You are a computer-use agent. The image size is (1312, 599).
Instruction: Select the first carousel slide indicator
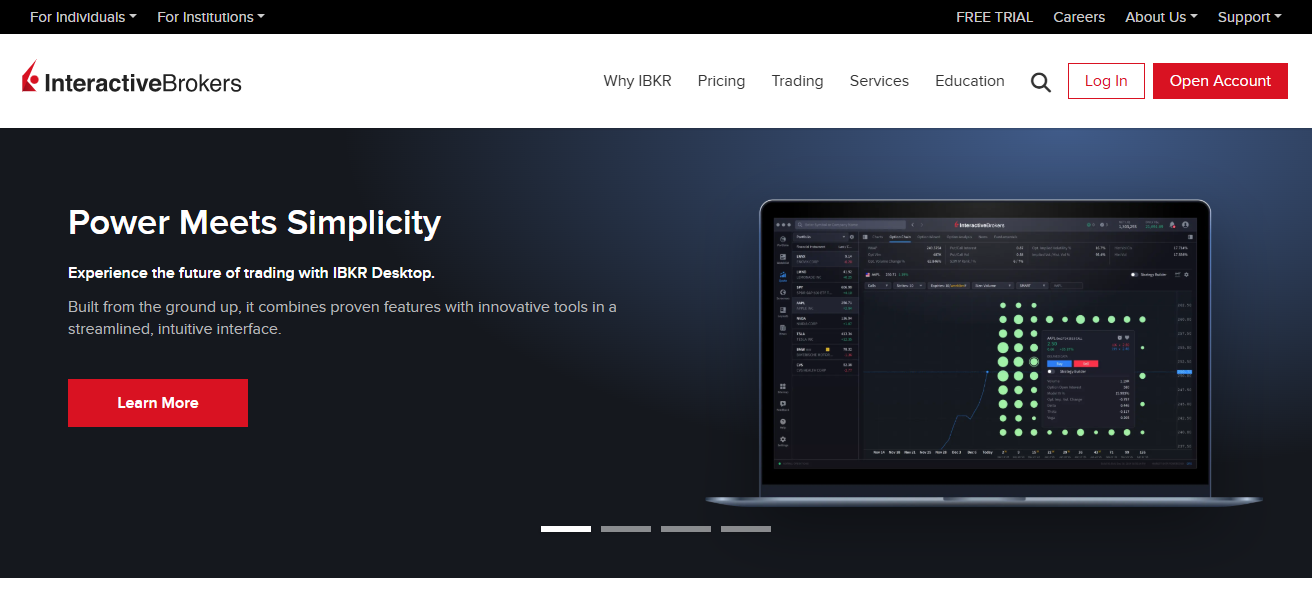(x=566, y=529)
